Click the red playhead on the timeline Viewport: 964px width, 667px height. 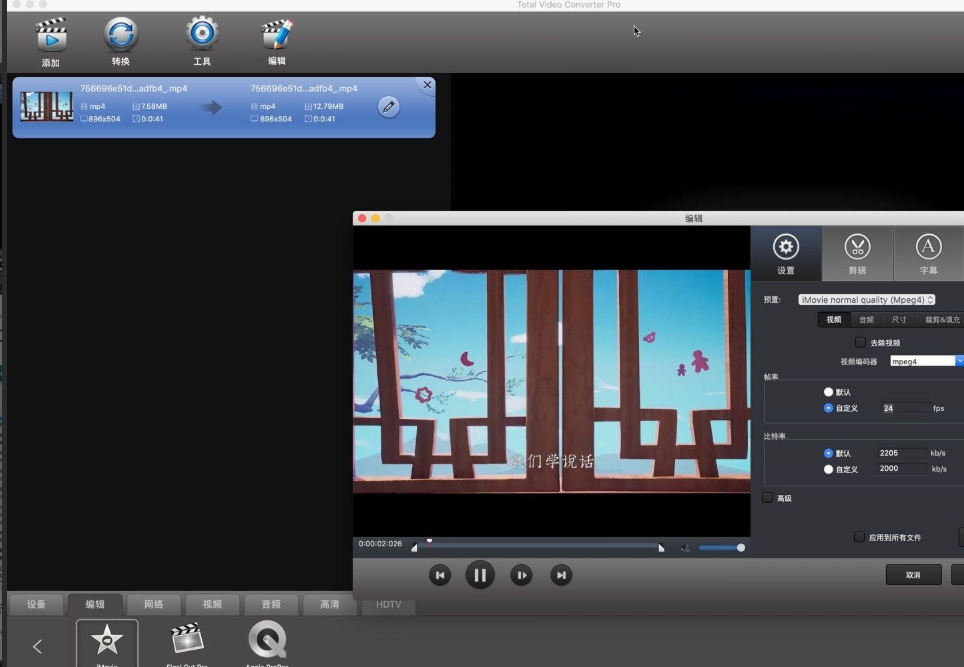click(429, 542)
